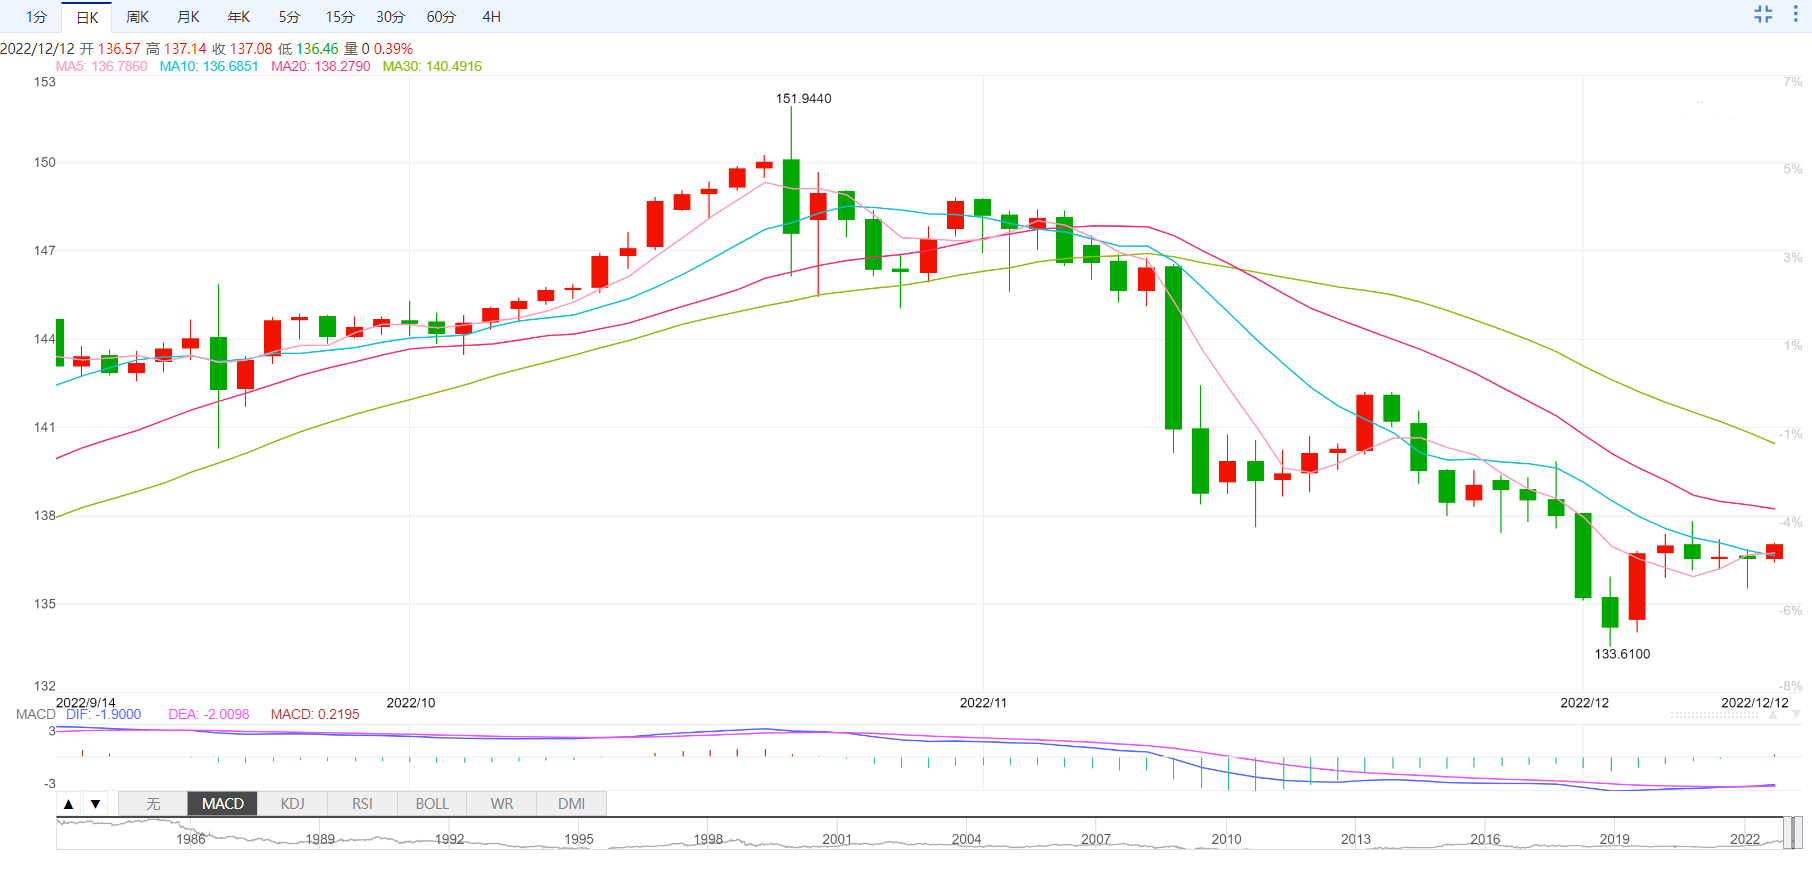The image size is (1812, 875).
Task: Click the black up triangle indicator button
Action: [68, 804]
